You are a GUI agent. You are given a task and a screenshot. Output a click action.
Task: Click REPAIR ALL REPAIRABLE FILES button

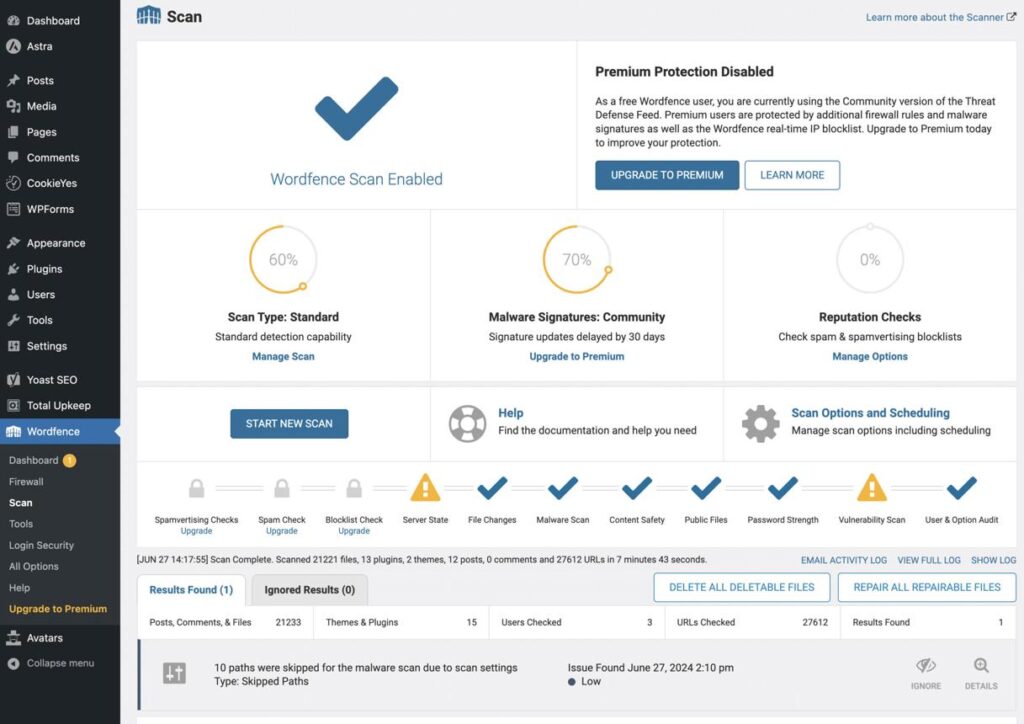[x=927, y=587]
